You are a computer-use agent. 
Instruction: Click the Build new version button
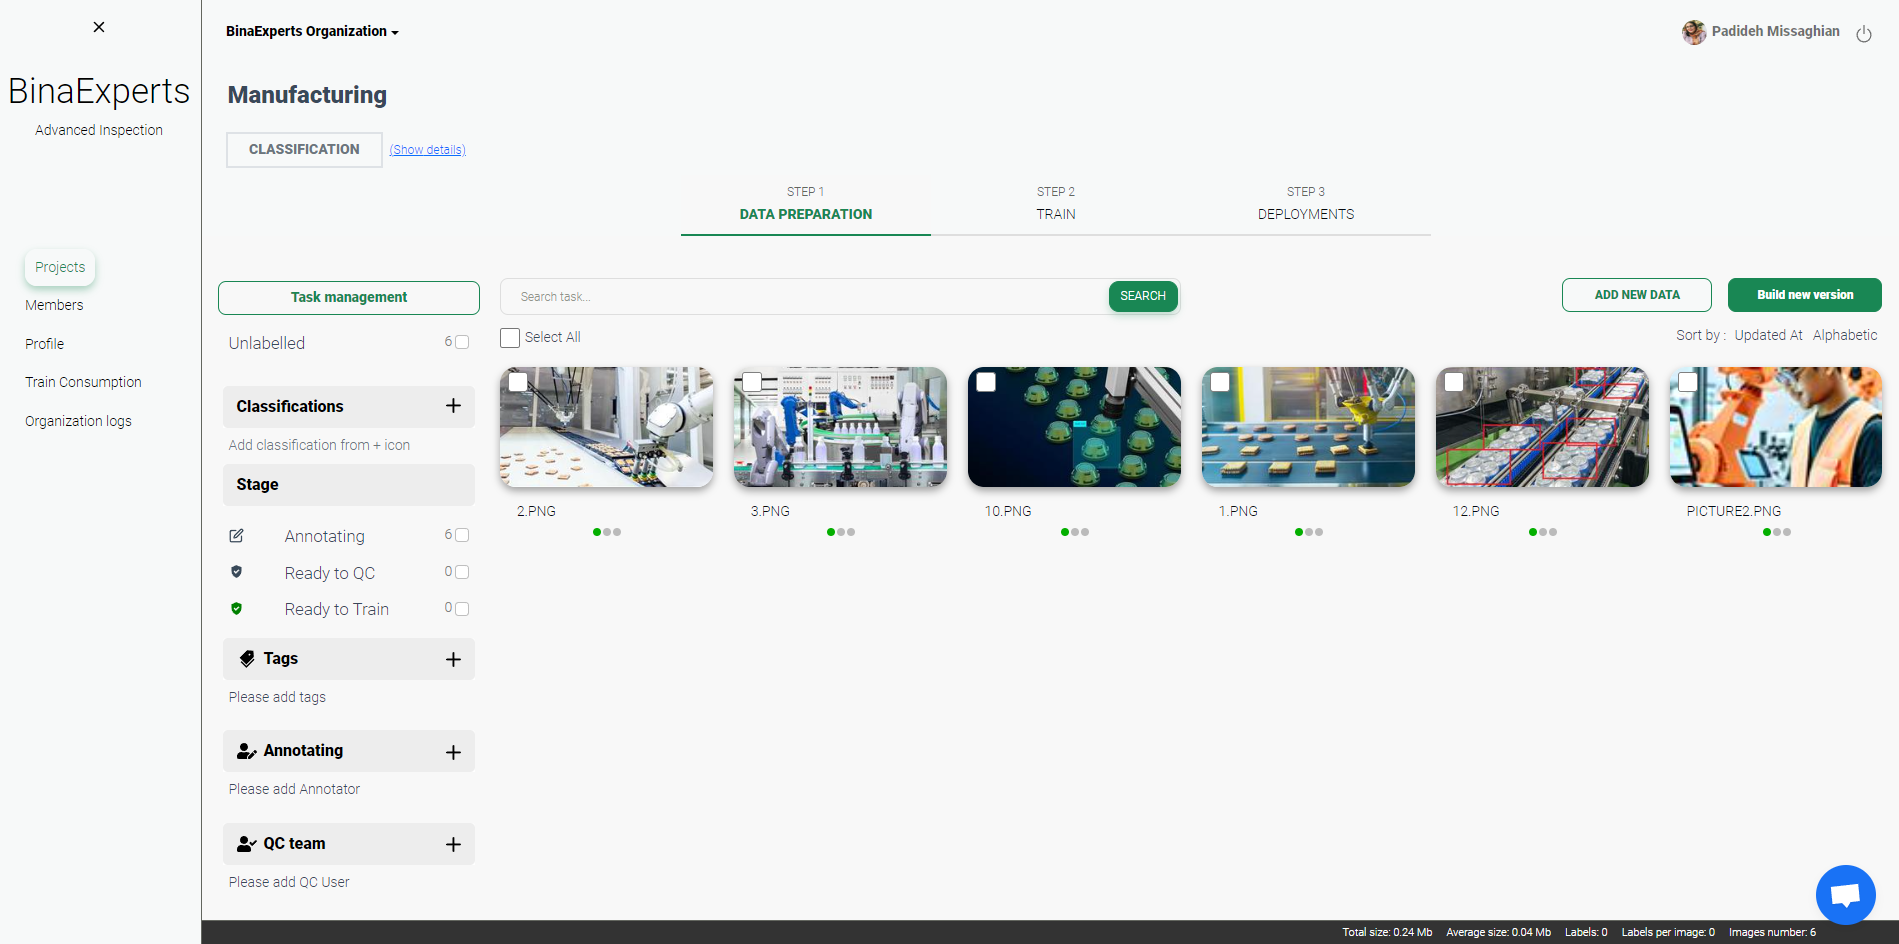[1805, 295]
